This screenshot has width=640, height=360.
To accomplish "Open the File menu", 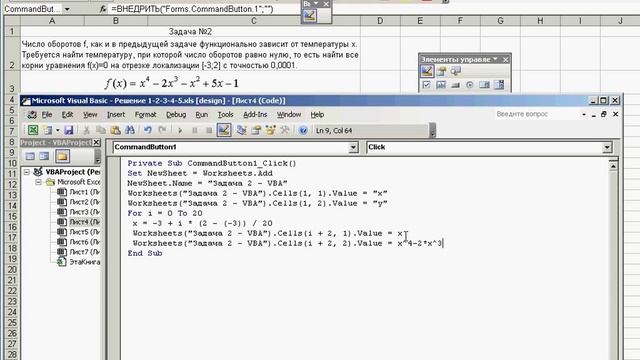I will click(47, 115).
